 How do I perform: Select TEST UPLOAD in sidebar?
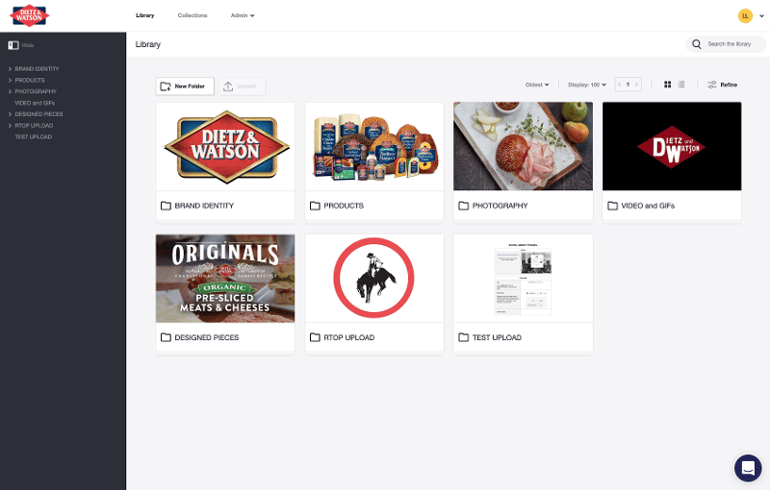33,137
